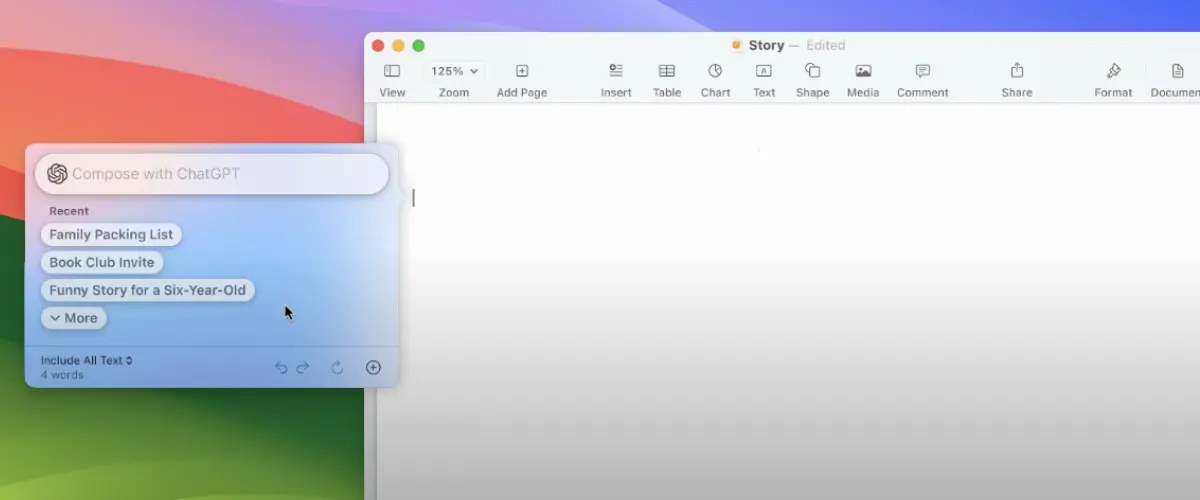Open the Include All Text dropdown
1200x500 pixels.
pyautogui.click(x=87, y=360)
